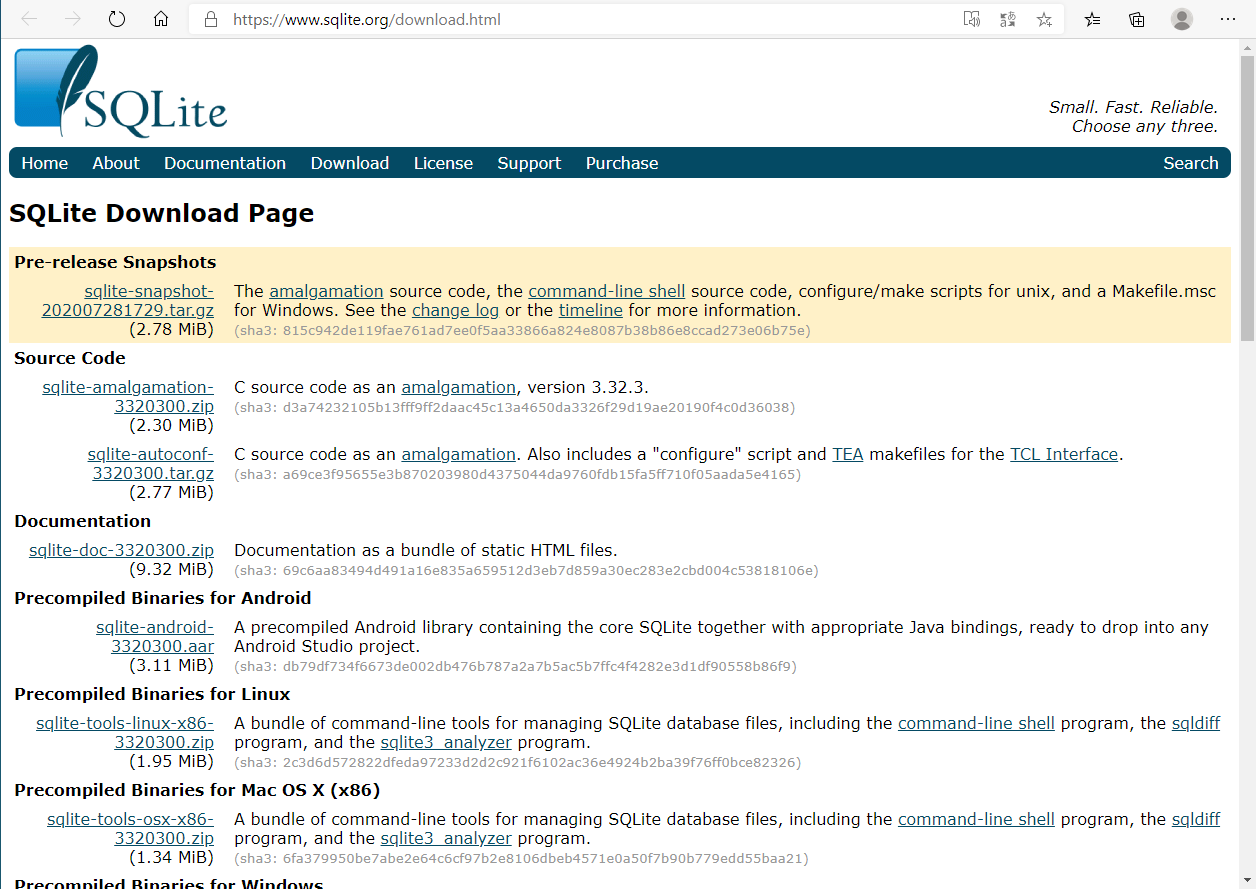
Task: Download sqlite-snapshot-202007281729.tar.gz
Action: pyautogui.click(x=128, y=300)
